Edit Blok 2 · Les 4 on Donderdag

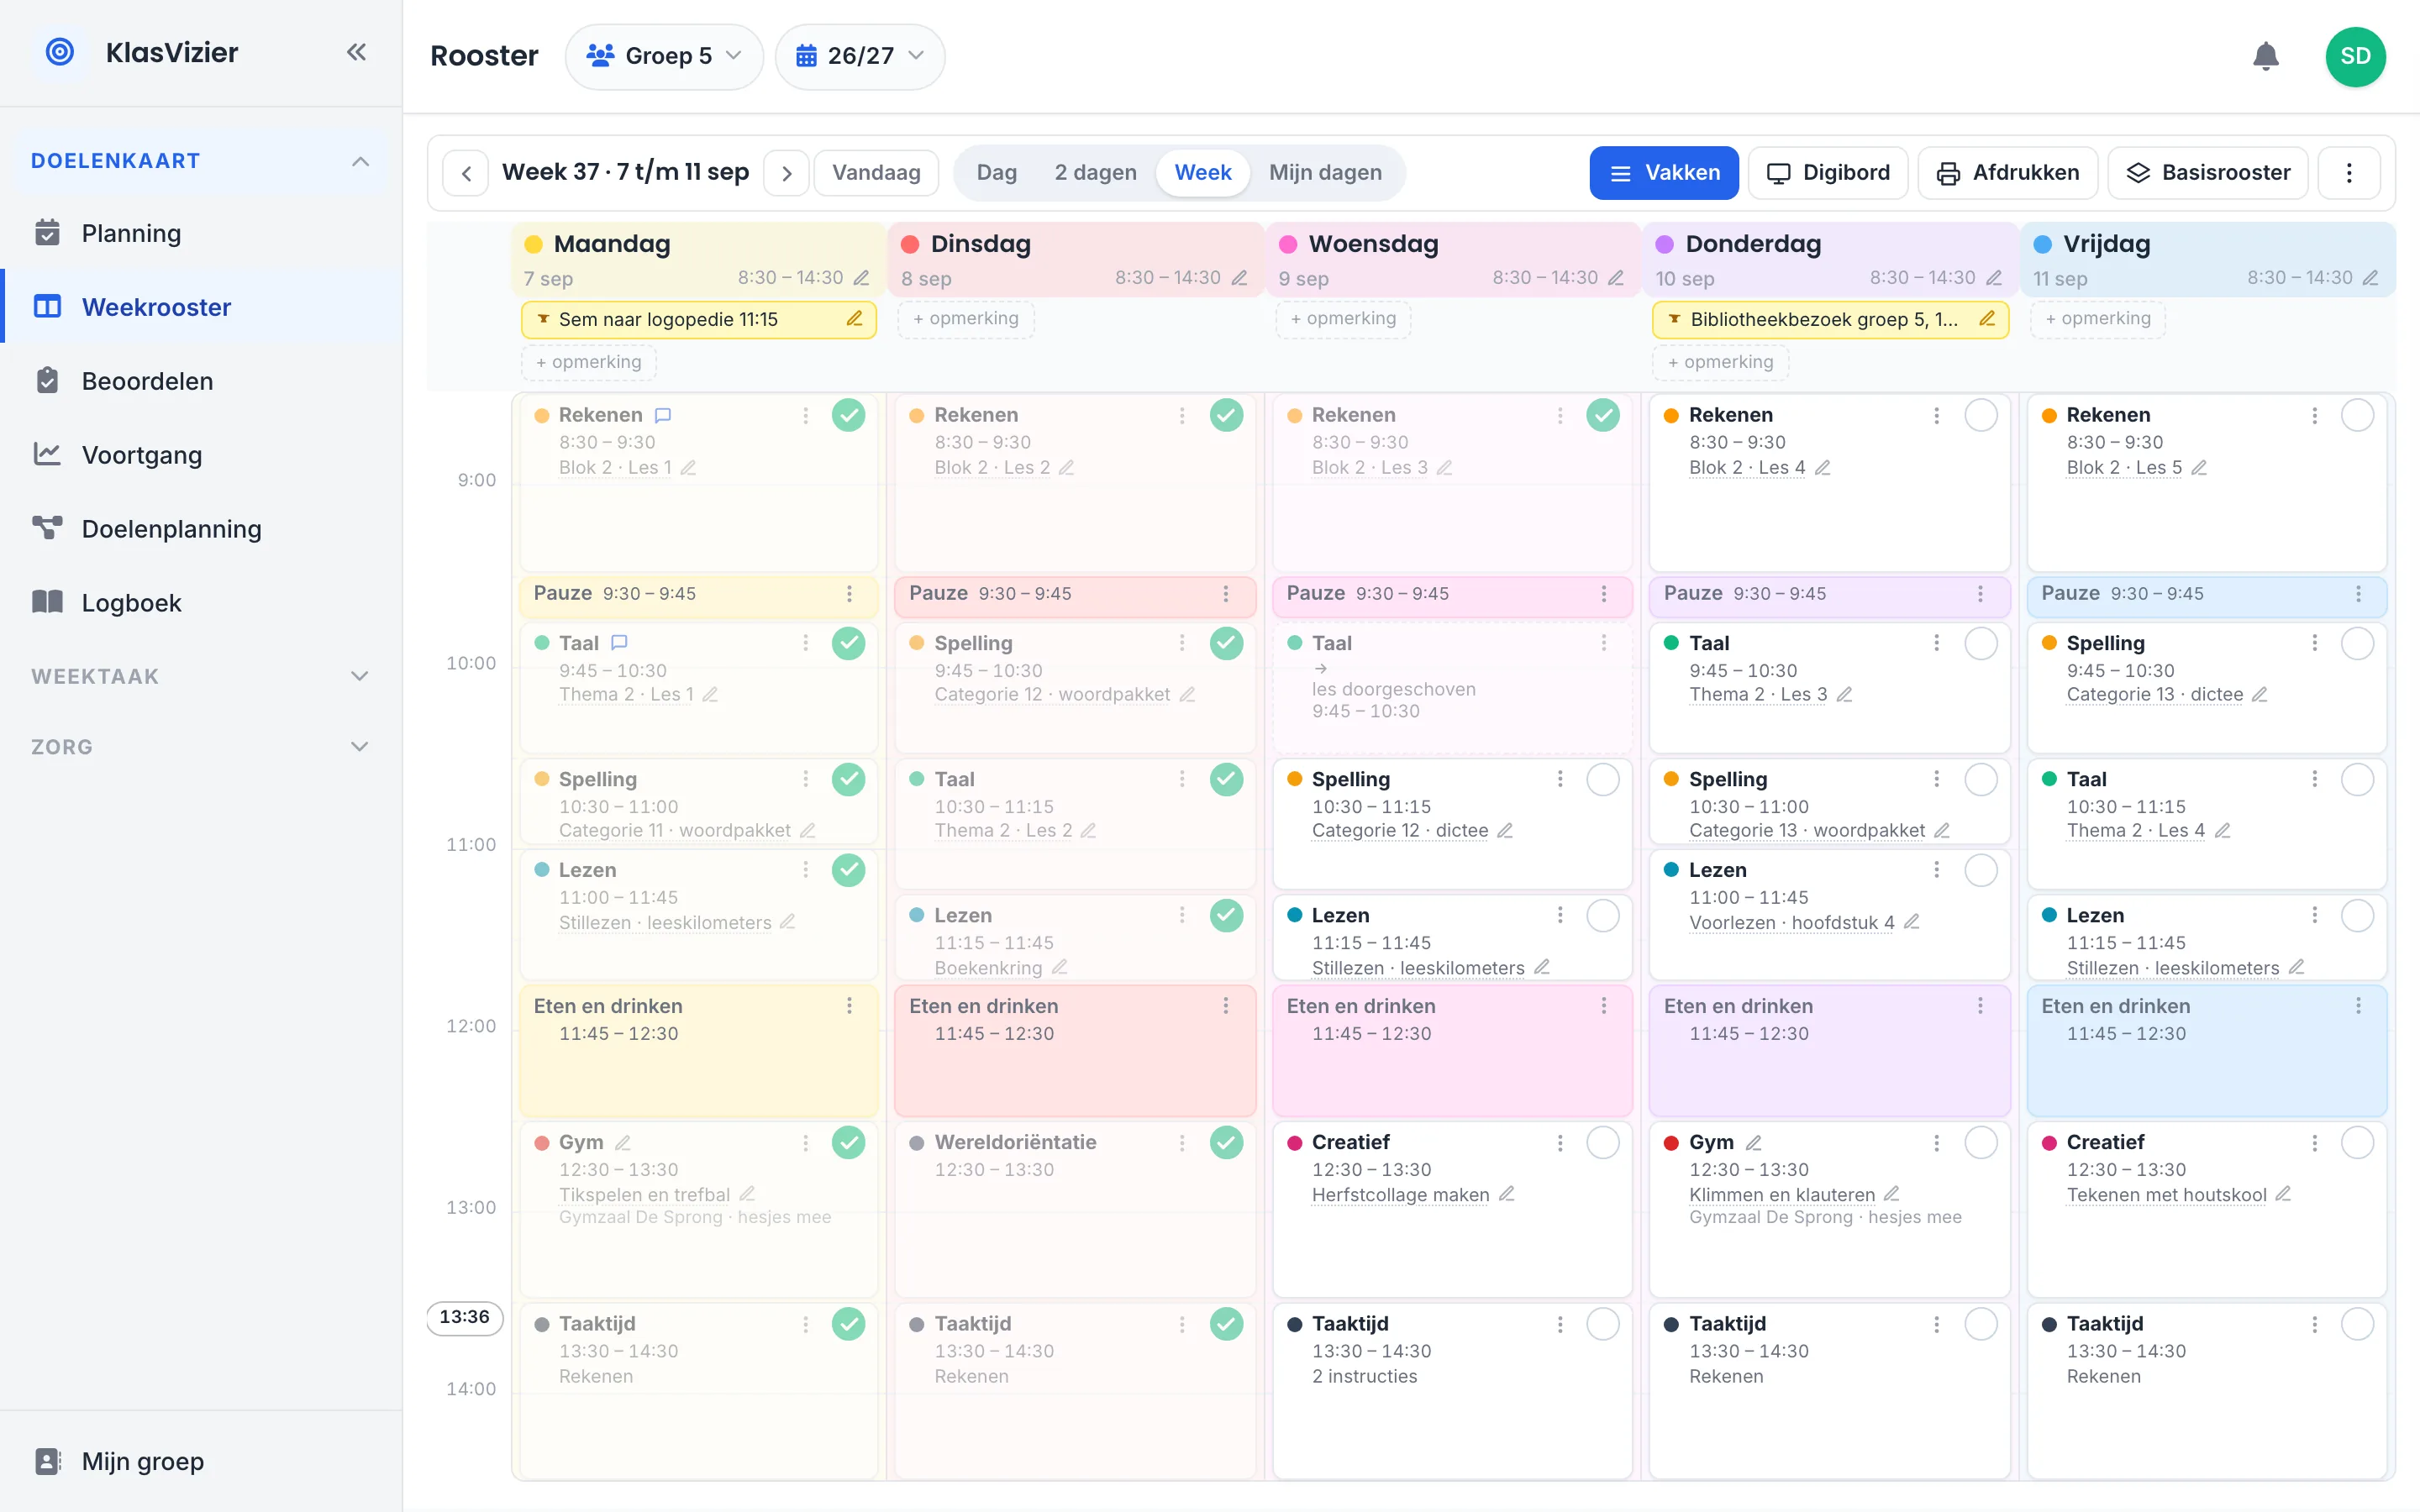click(x=1823, y=468)
